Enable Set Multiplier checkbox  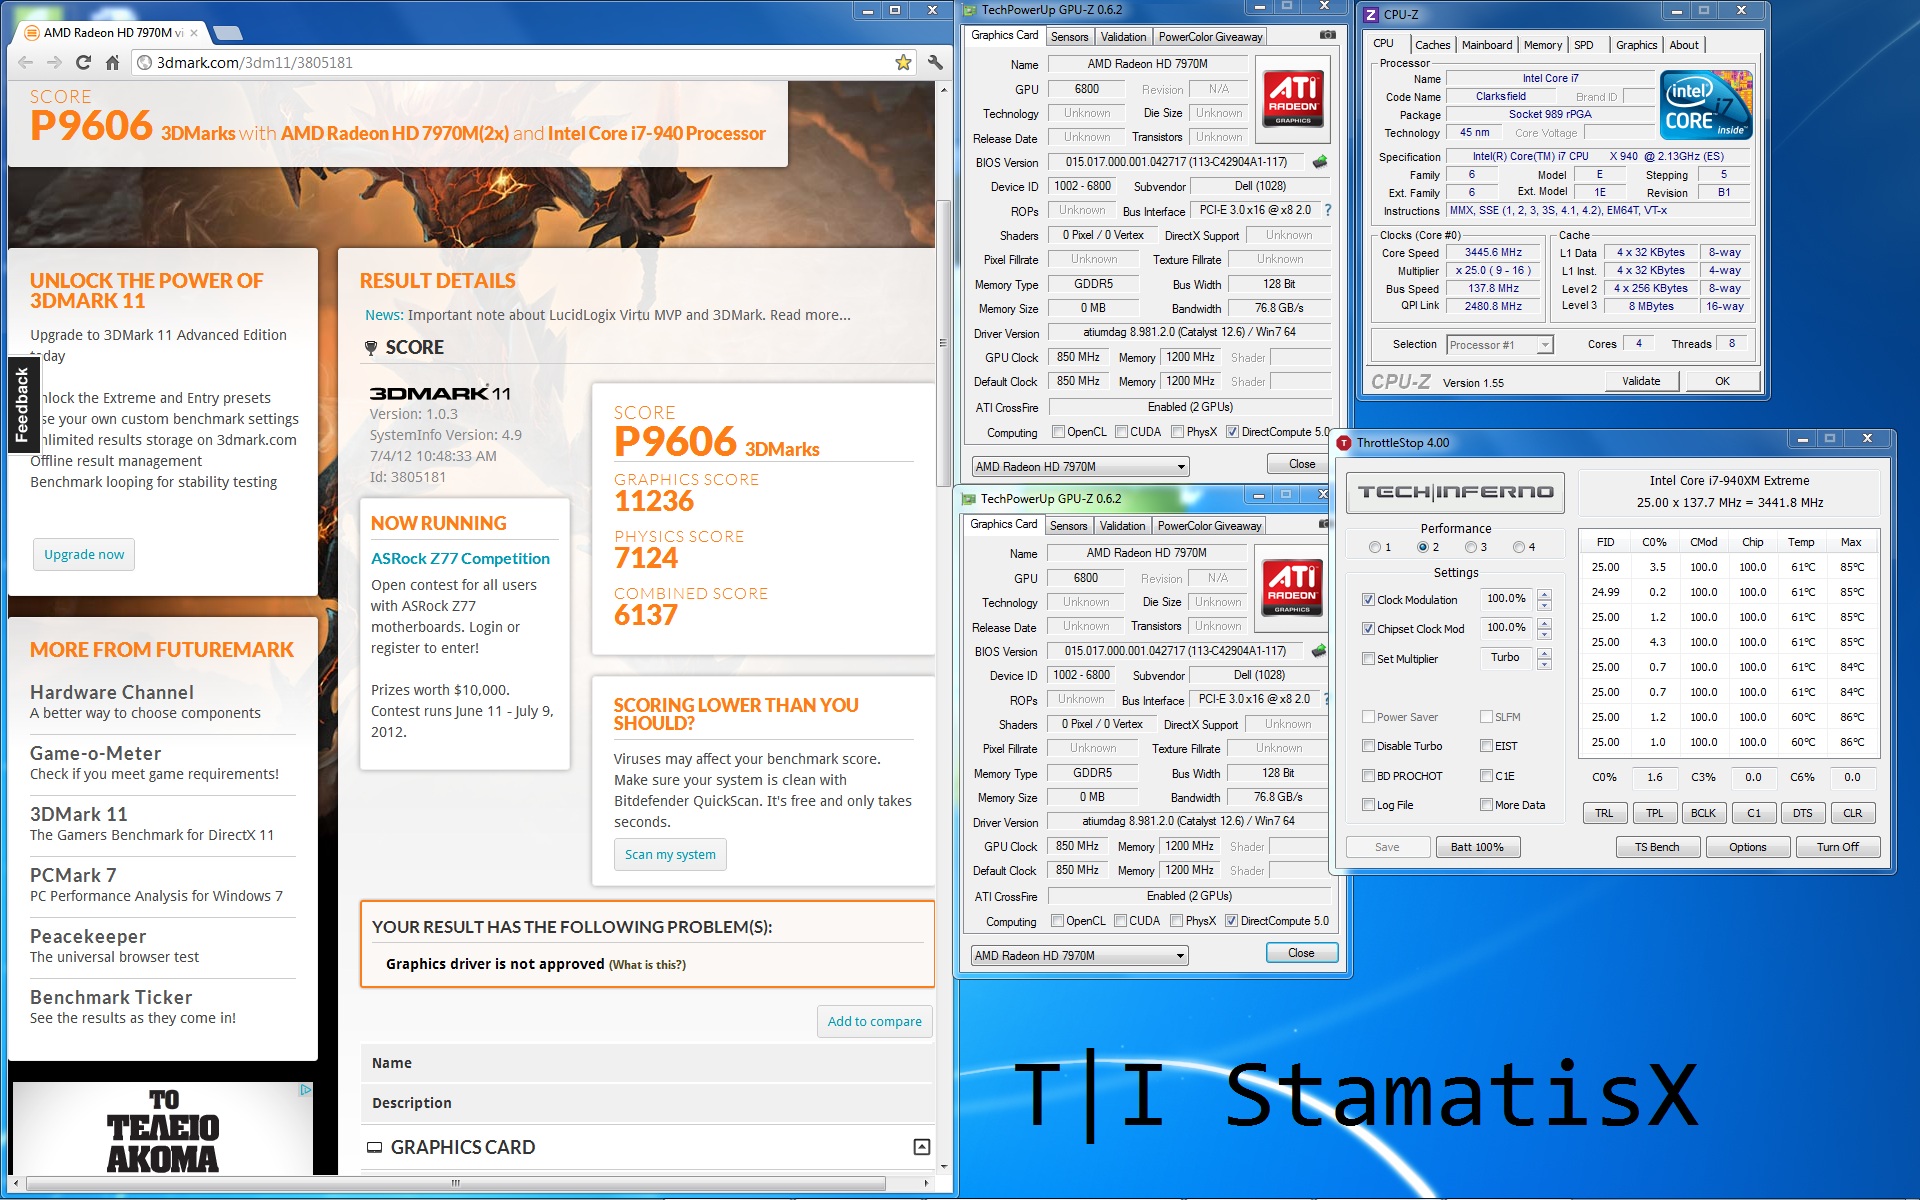click(x=1368, y=659)
